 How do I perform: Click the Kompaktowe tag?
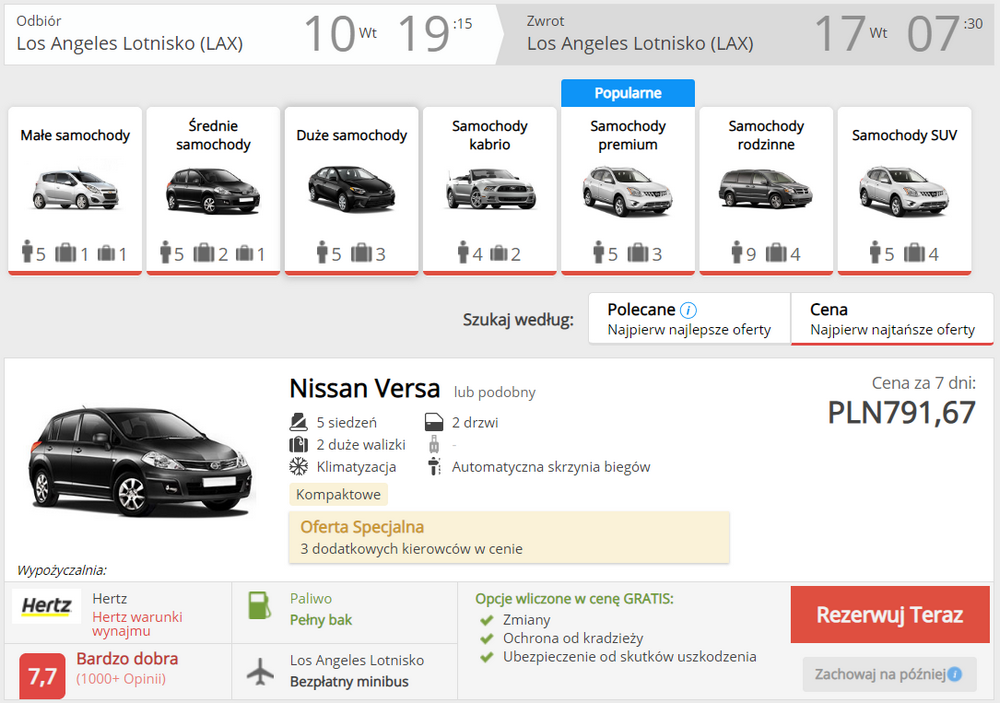pyautogui.click(x=338, y=494)
